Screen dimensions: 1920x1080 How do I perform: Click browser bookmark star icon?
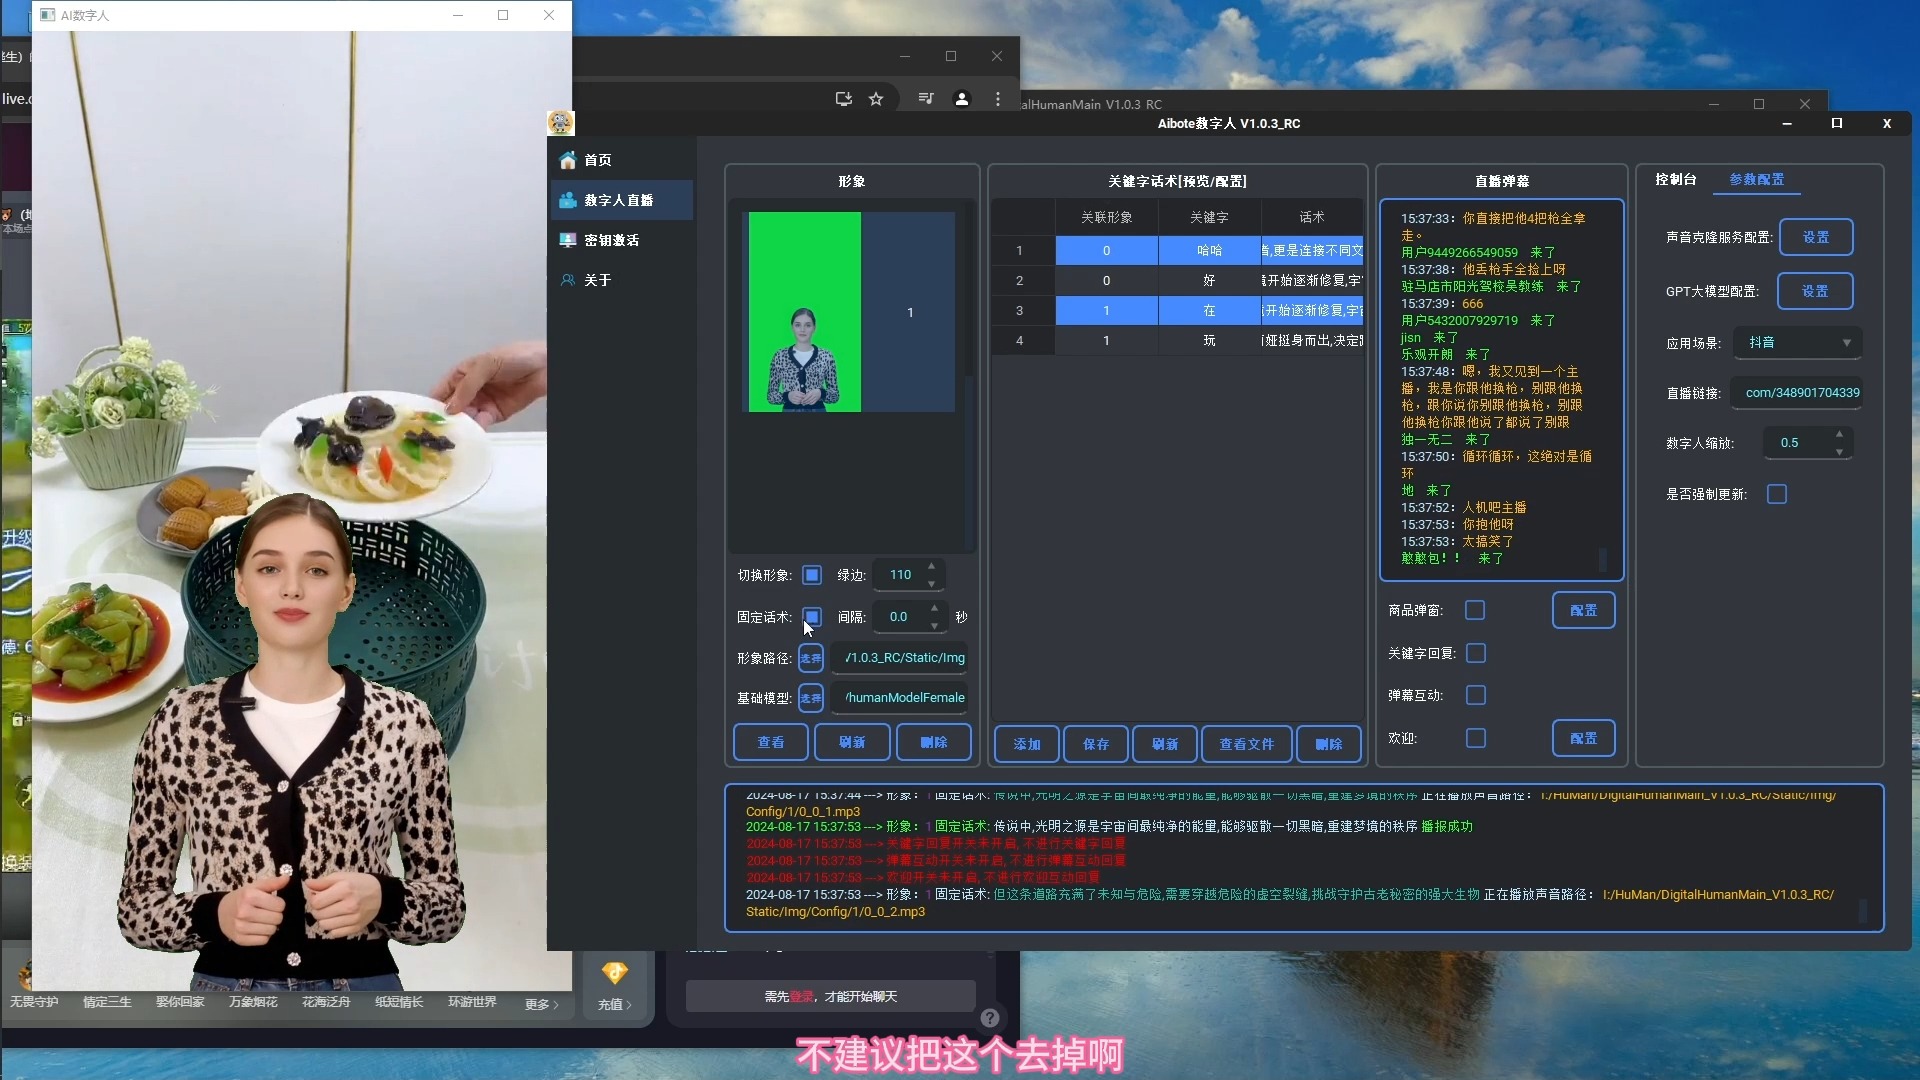(876, 99)
